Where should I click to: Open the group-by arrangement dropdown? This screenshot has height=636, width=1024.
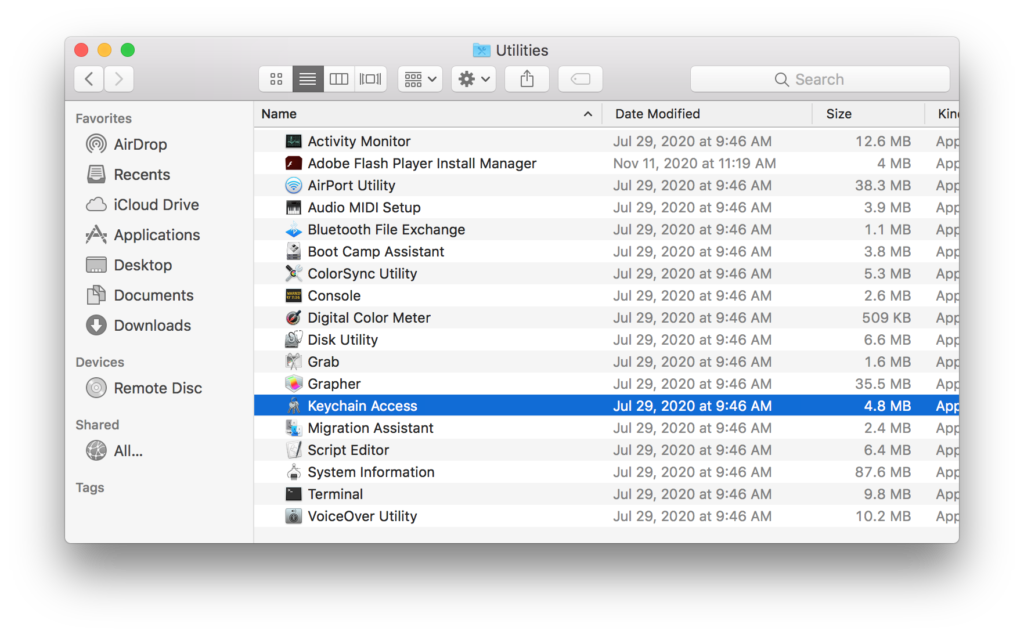(x=420, y=79)
